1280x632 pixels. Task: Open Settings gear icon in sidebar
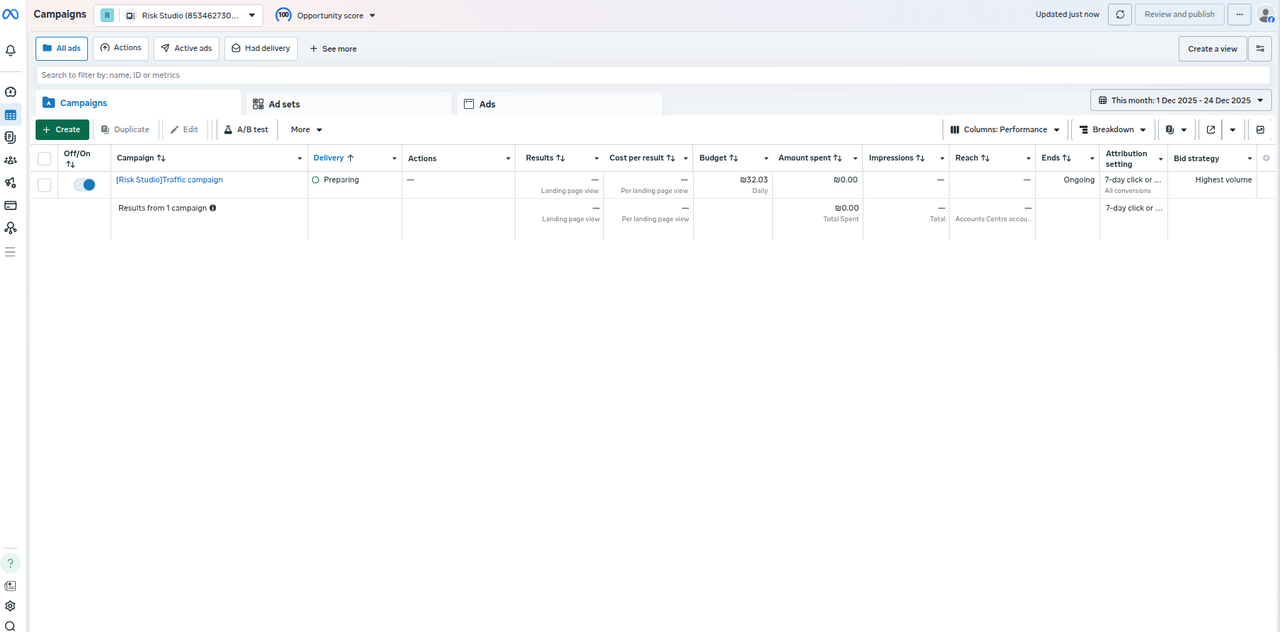pyautogui.click(x=11, y=606)
